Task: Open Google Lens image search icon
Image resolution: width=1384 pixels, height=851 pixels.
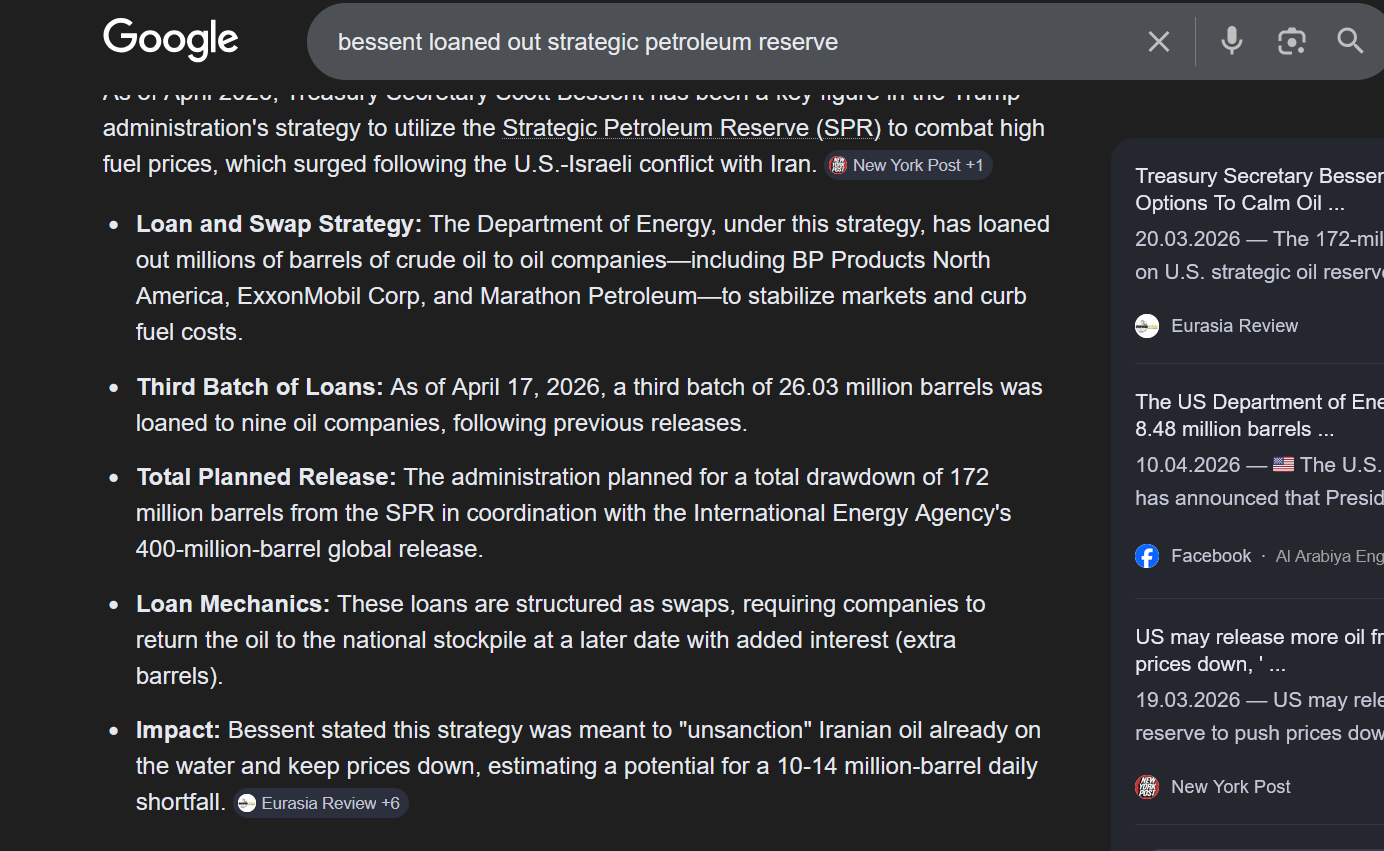Action: (x=1292, y=41)
